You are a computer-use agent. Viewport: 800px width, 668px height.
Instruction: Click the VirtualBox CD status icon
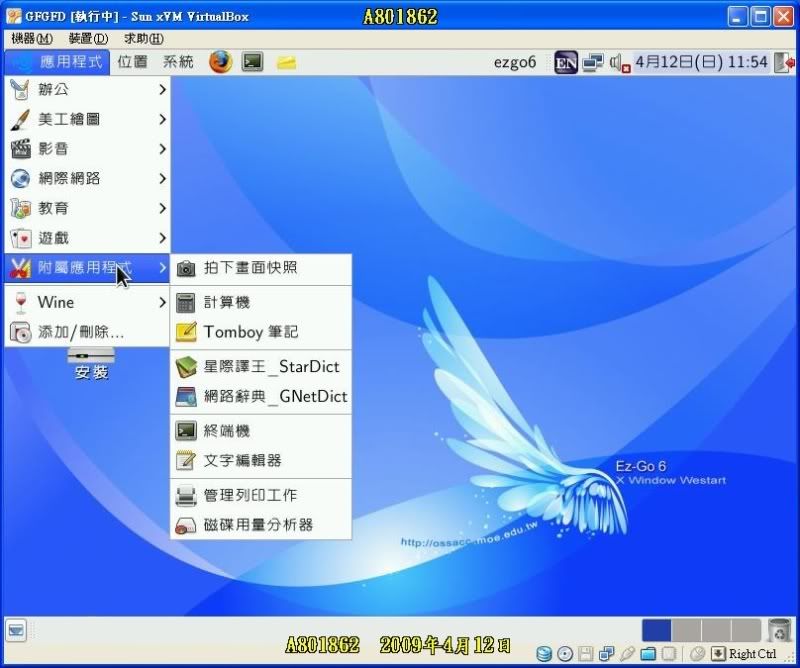[x=565, y=654]
